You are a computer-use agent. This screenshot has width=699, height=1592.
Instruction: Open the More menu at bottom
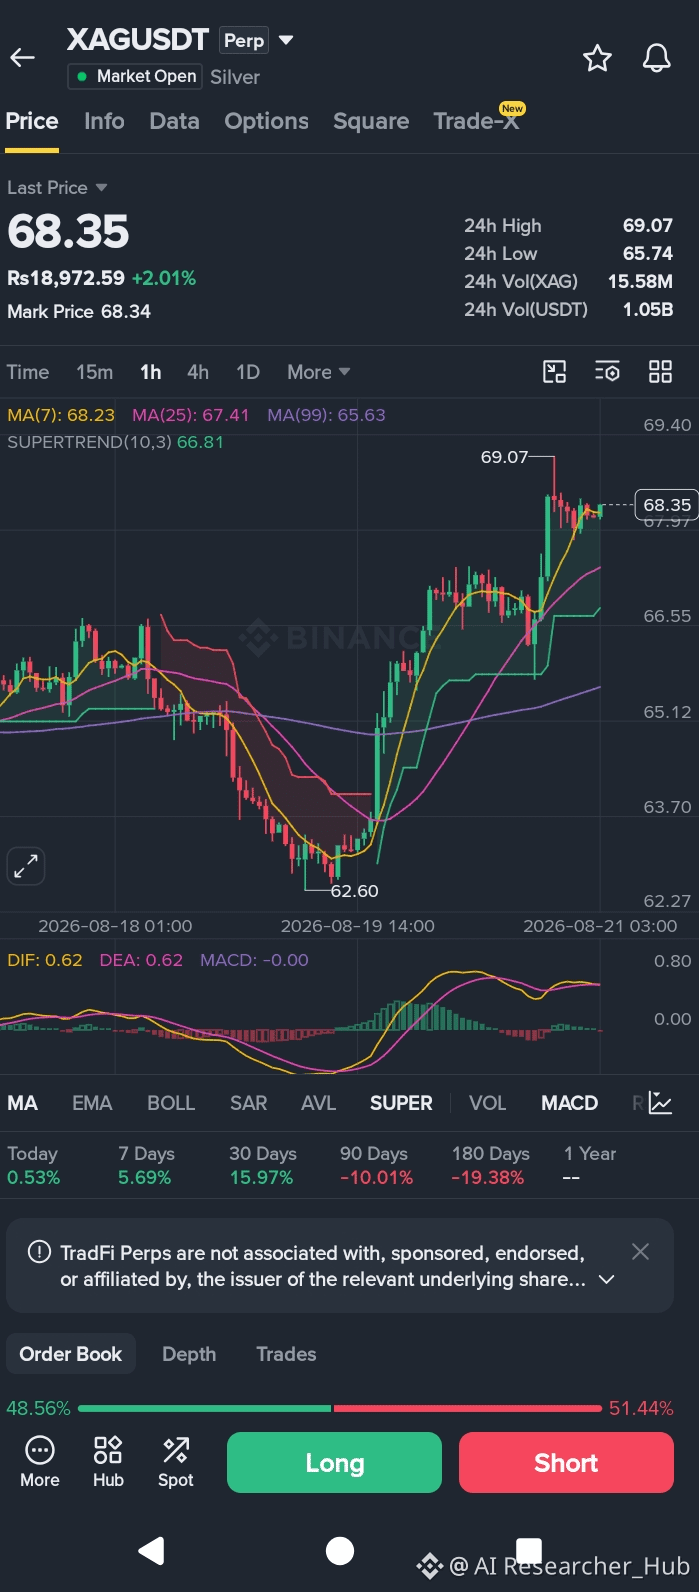click(40, 1462)
